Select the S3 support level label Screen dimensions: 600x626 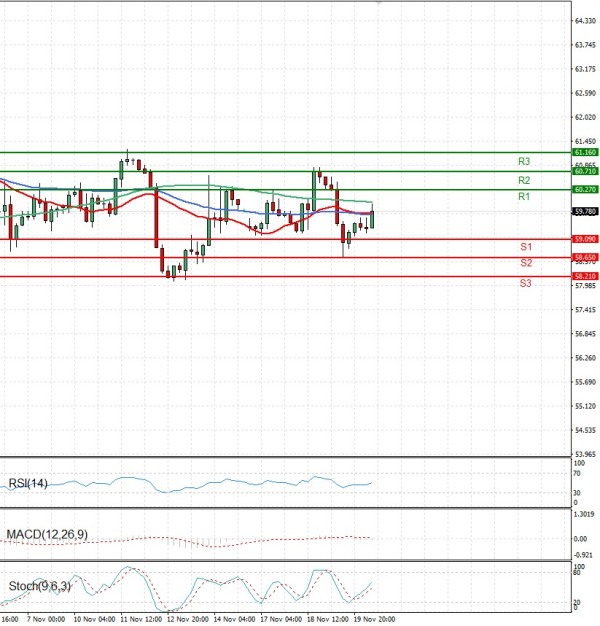coord(525,284)
